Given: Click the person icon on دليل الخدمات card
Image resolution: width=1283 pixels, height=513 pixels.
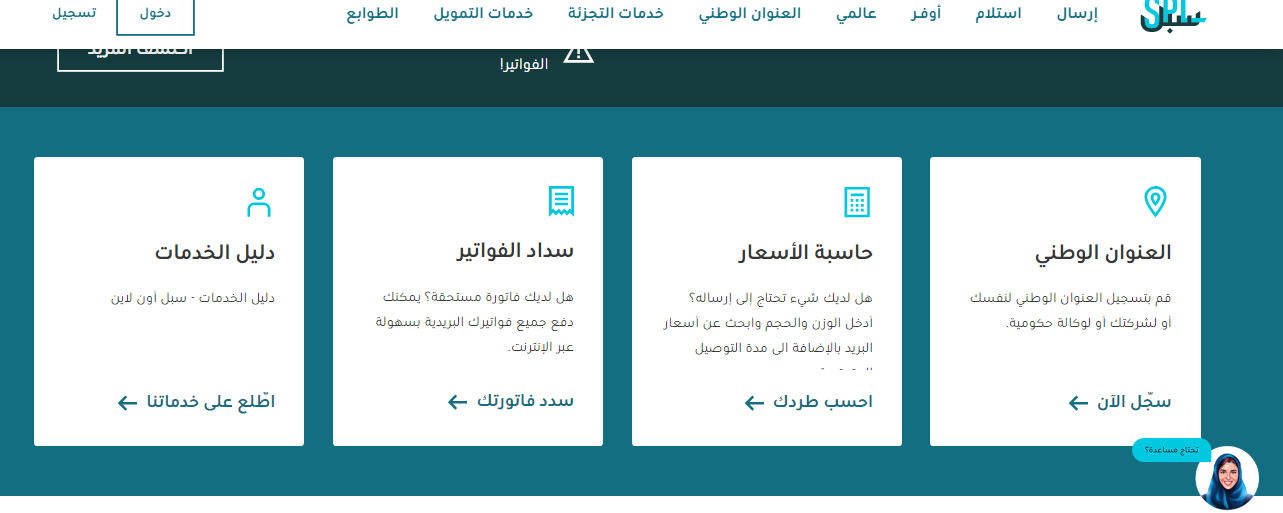Looking at the screenshot, I should point(259,202).
